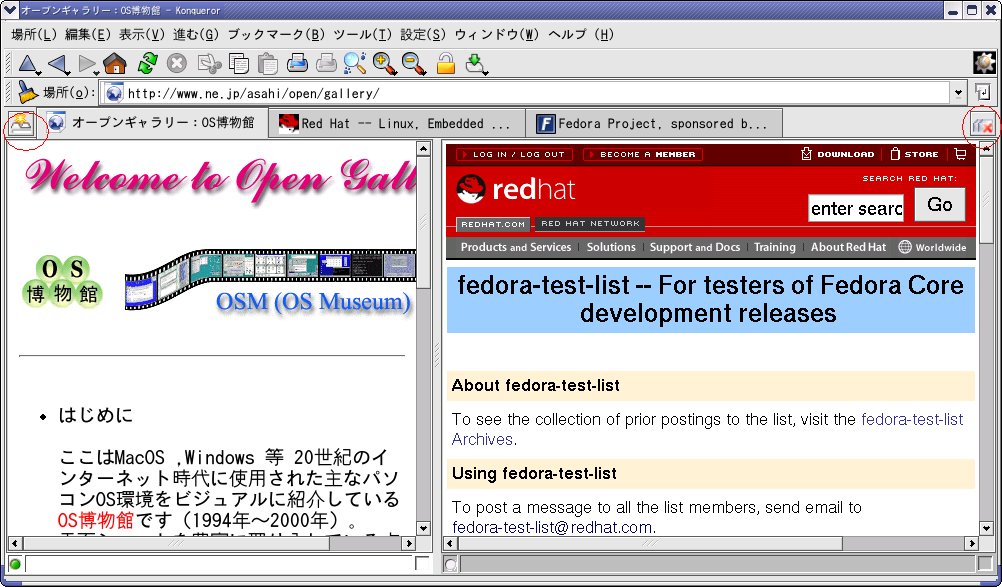Viewport: 1002px width, 587px height.
Task: Click the green download arrow icon
Action: [475, 63]
